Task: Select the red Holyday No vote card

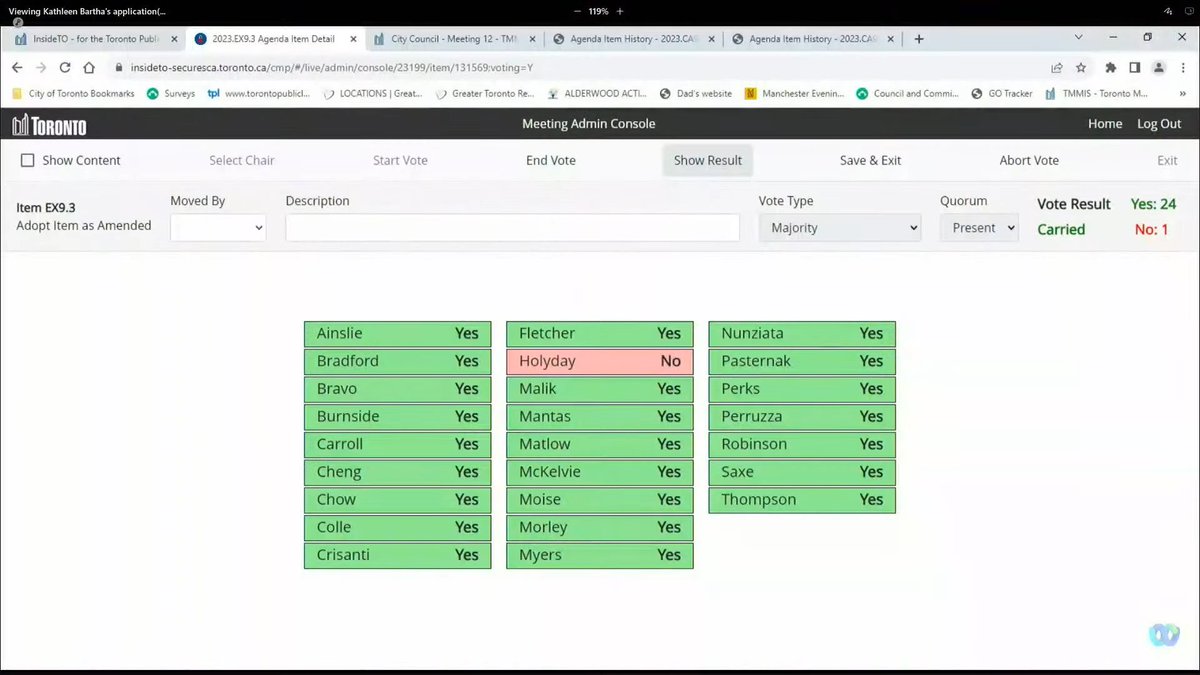Action: (599, 361)
